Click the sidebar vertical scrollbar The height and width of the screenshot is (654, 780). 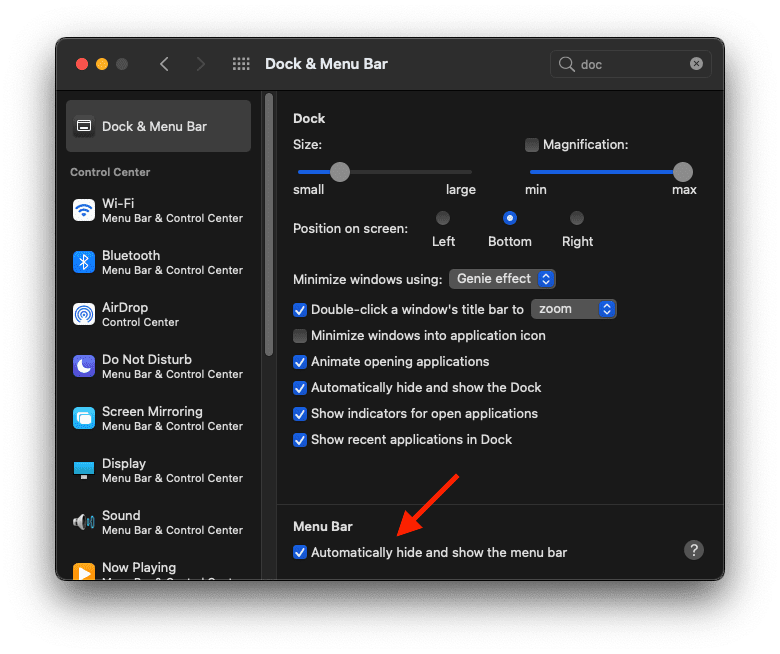click(x=269, y=224)
